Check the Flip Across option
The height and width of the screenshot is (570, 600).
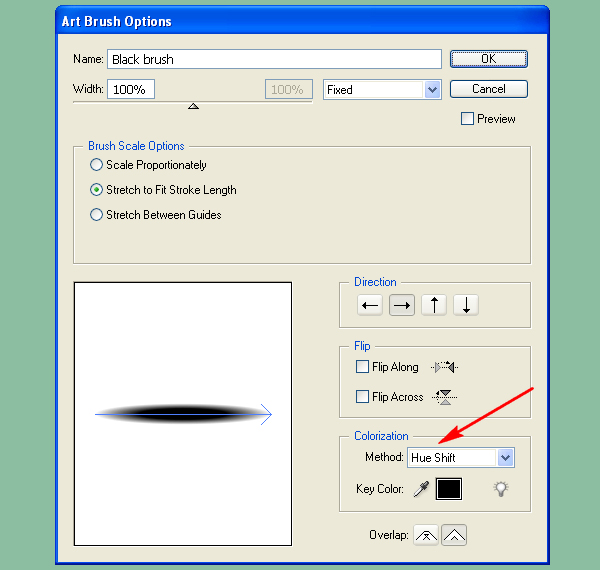[x=362, y=396]
